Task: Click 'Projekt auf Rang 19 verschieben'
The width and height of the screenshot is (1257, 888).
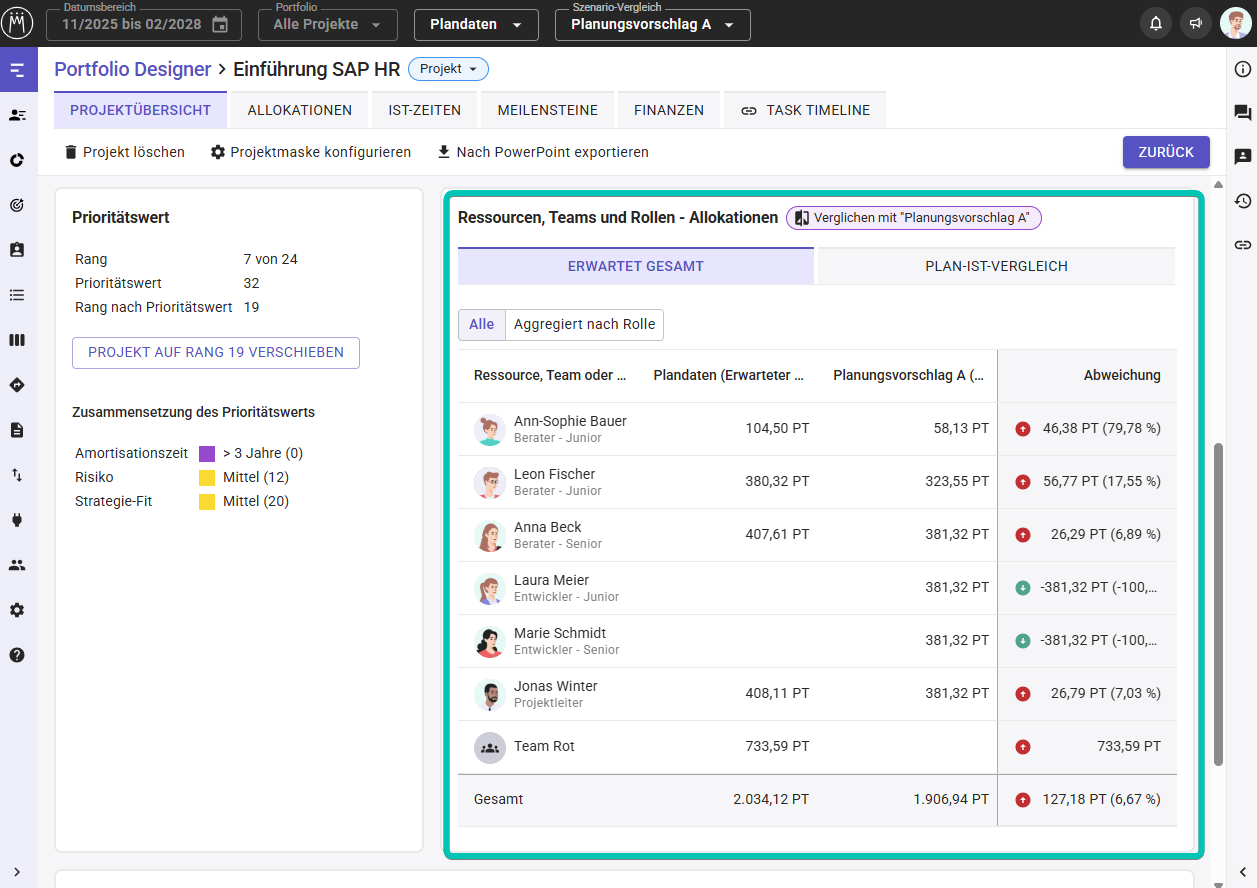Action: 216,353
